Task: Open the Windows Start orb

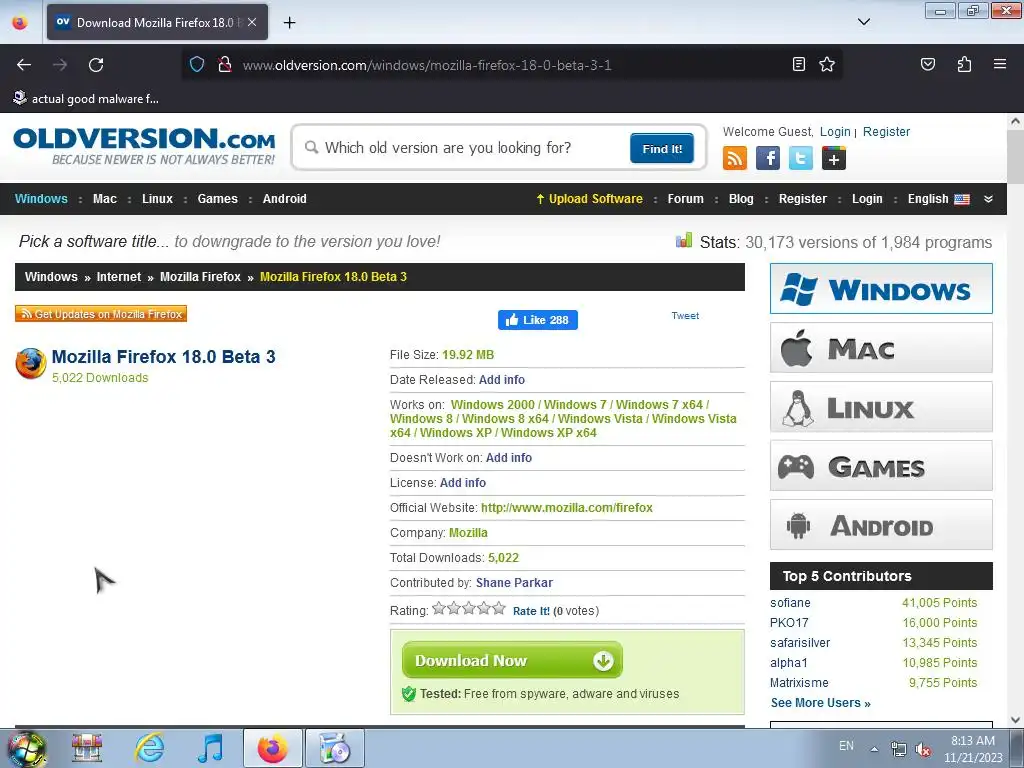Action: click(27, 750)
